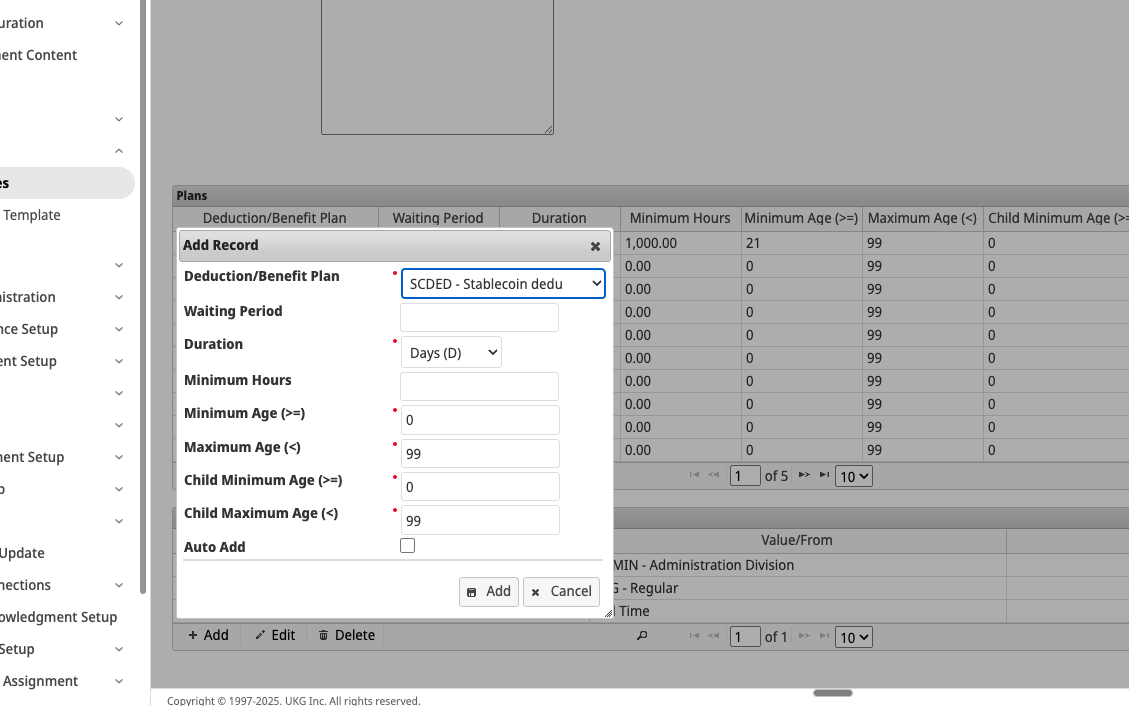Cancel the Add Record dialog
This screenshot has height=706, width=1129.
[x=562, y=592]
